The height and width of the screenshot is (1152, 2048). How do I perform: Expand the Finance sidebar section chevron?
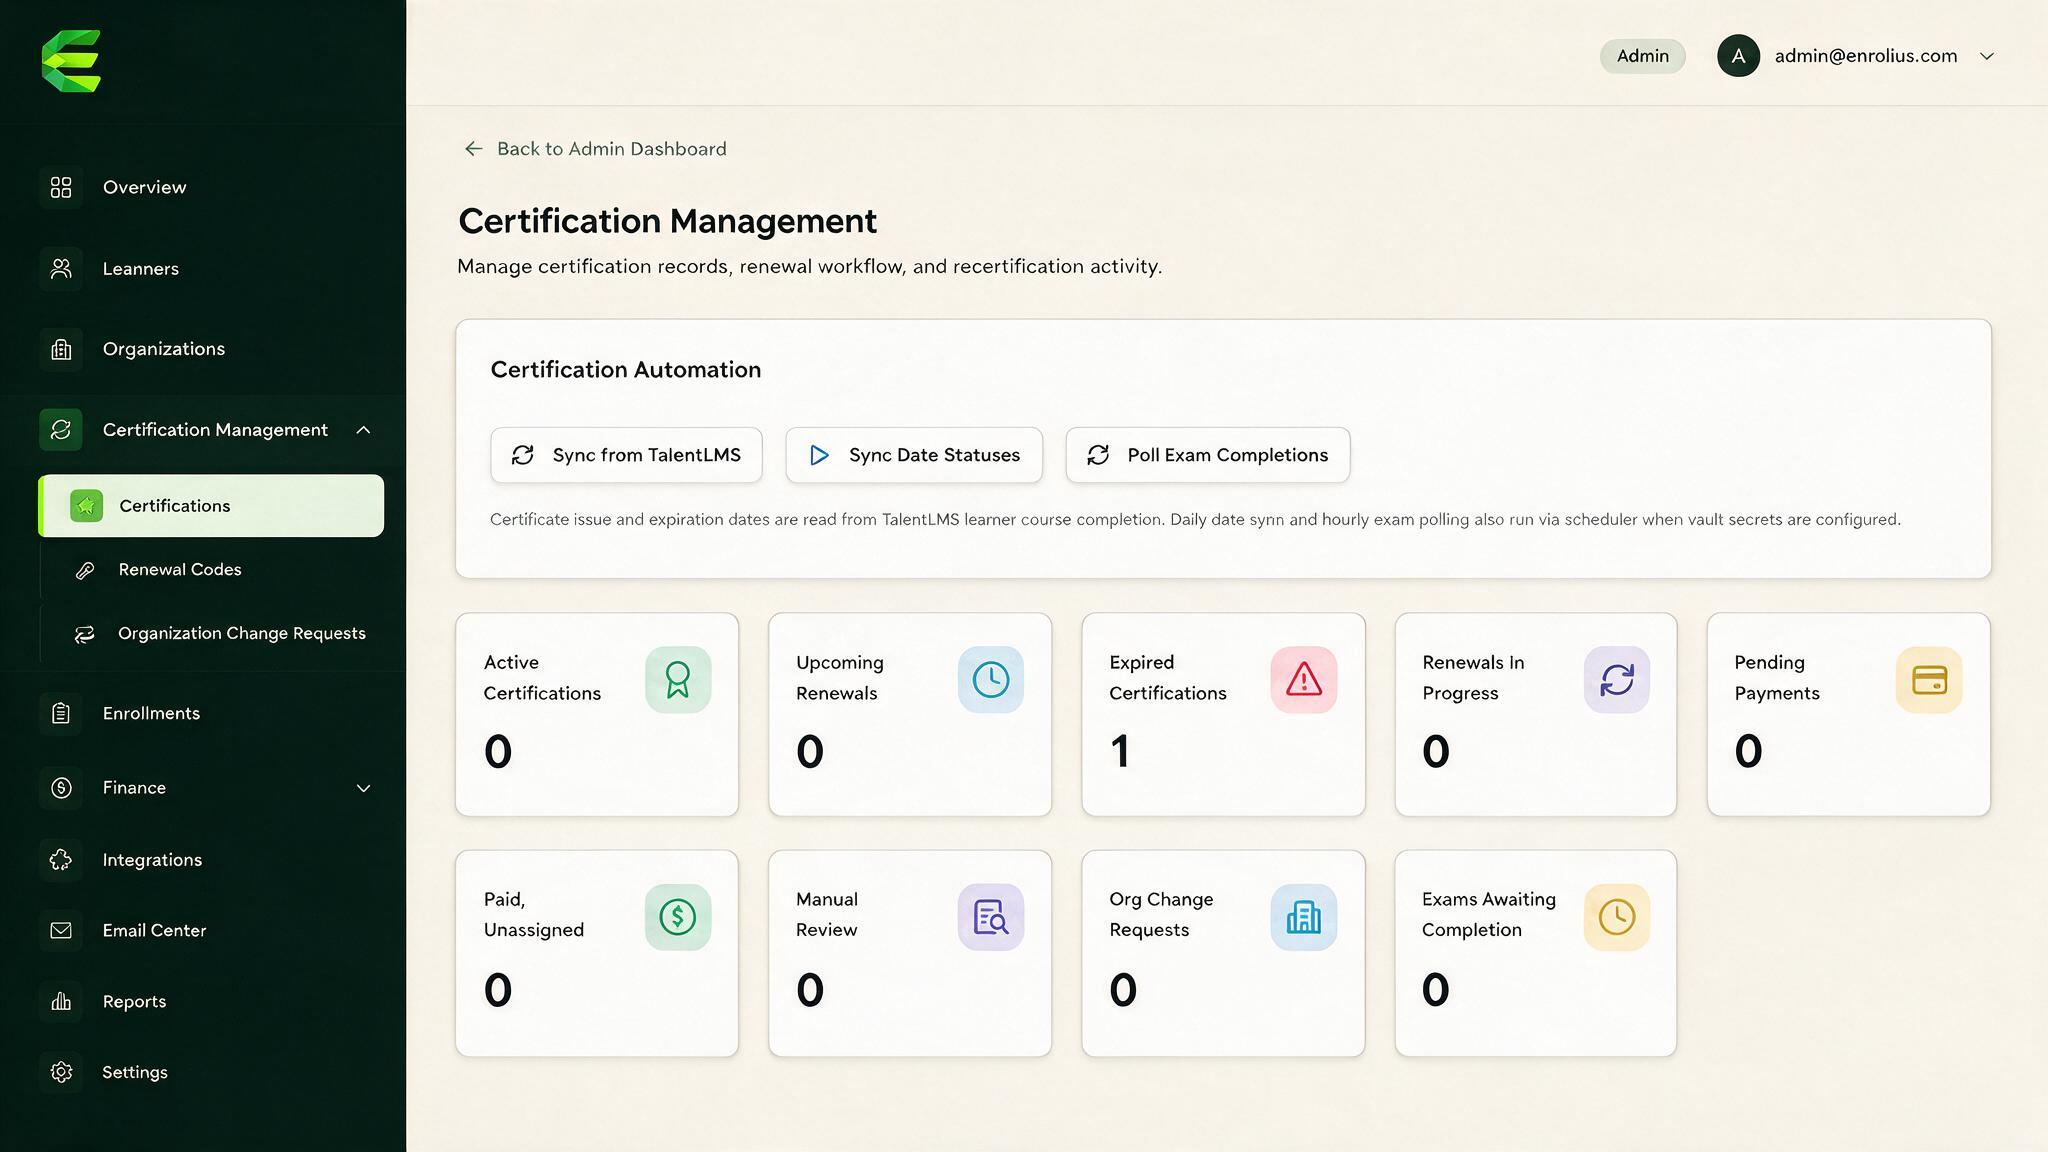tap(364, 788)
